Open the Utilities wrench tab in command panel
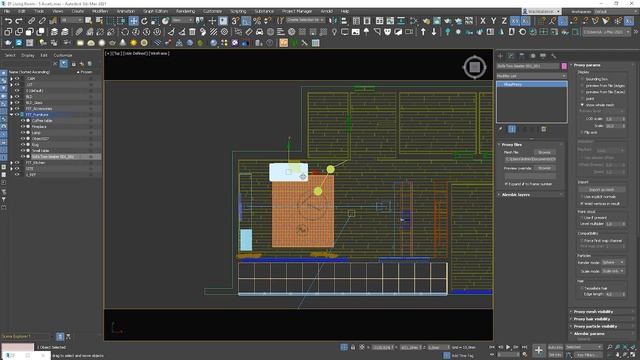This screenshot has width=640, height=360. coord(553,56)
